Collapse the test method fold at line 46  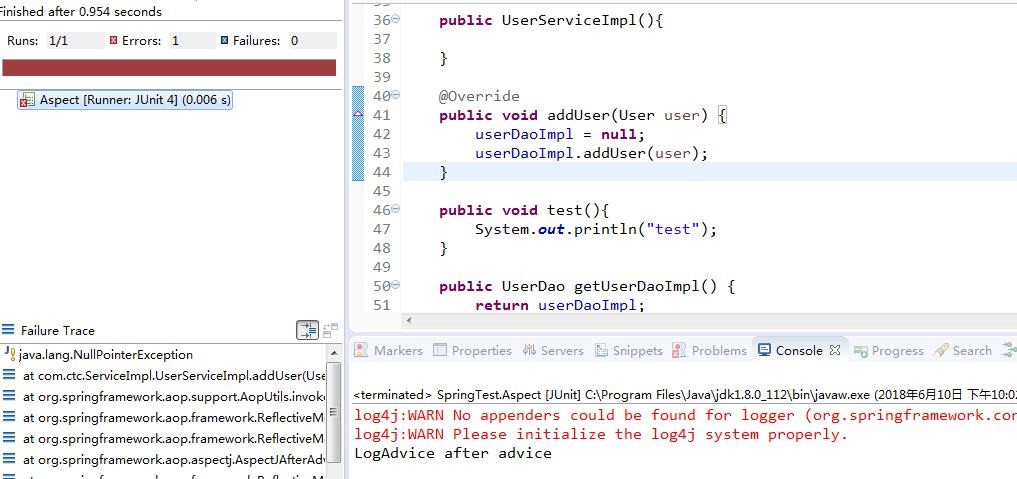point(396,209)
